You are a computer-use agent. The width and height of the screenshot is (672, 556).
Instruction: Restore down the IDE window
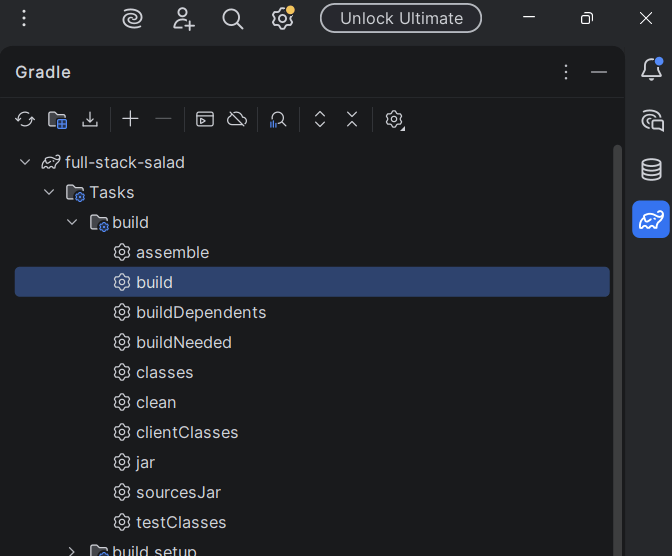pyautogui.click(x=587, y=18)
